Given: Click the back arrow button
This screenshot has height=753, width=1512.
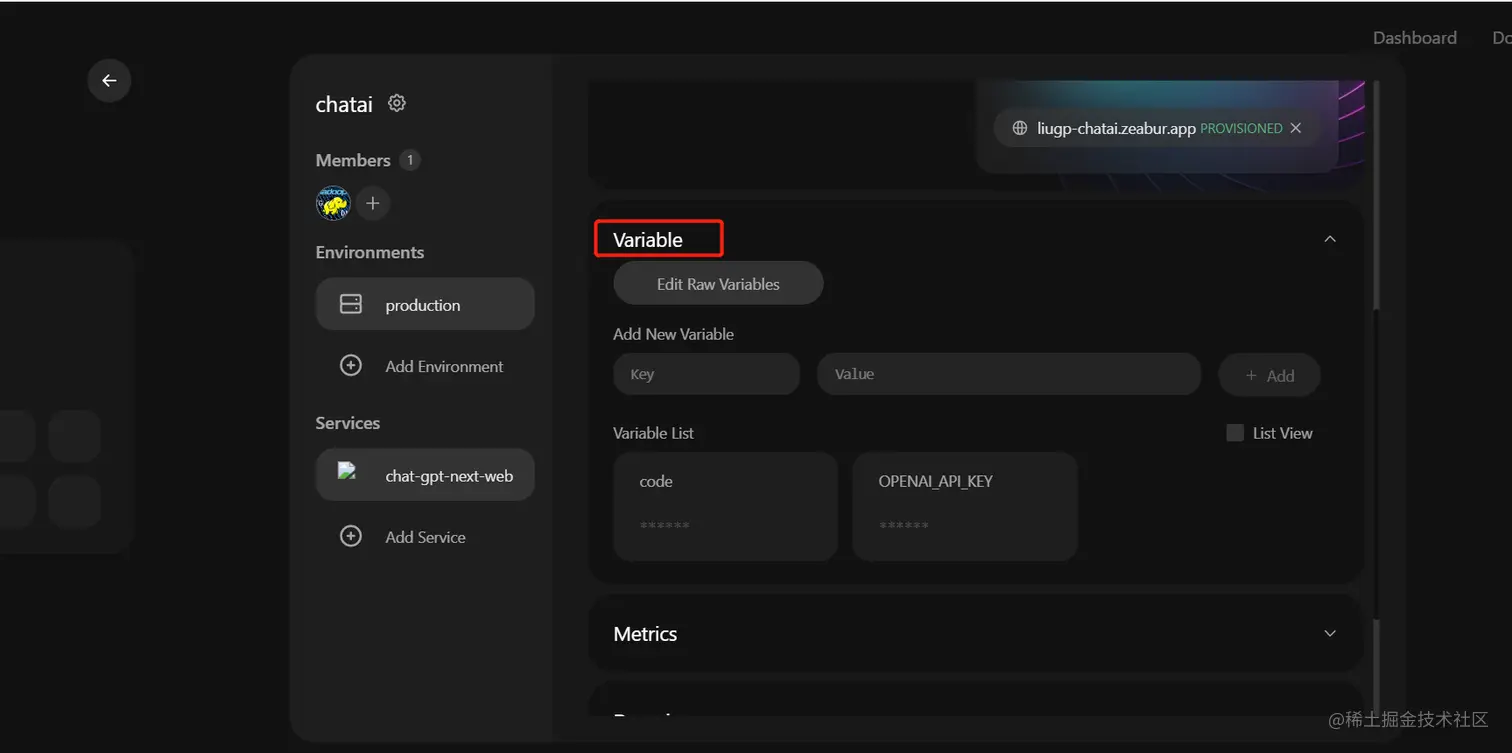Looking at the screenshot, I should pos(109,80).
